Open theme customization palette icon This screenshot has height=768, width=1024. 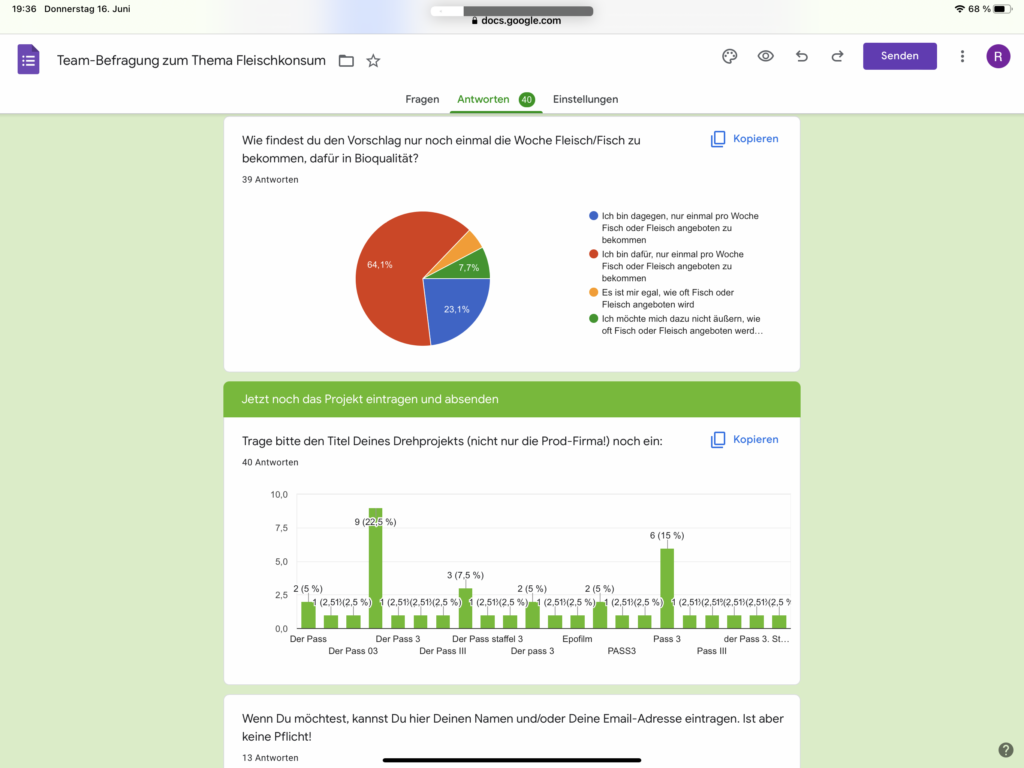click(x=729, y=56)
